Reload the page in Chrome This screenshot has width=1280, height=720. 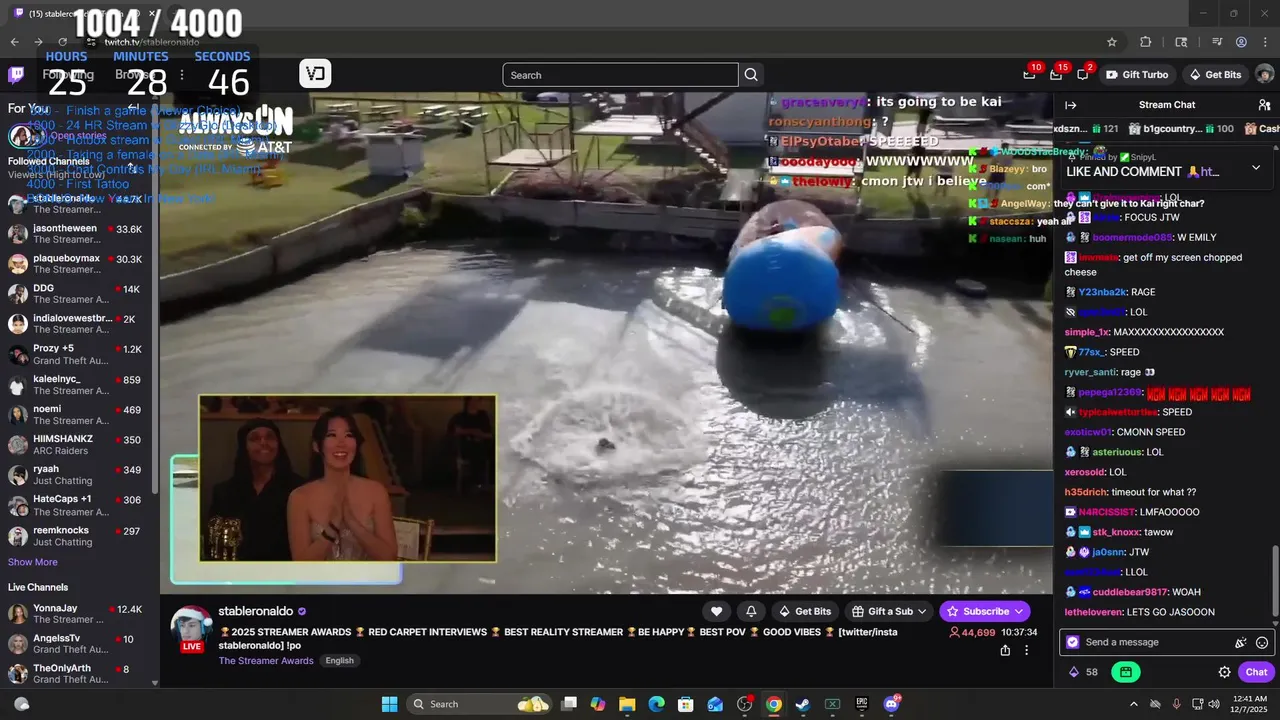point(62,42)
